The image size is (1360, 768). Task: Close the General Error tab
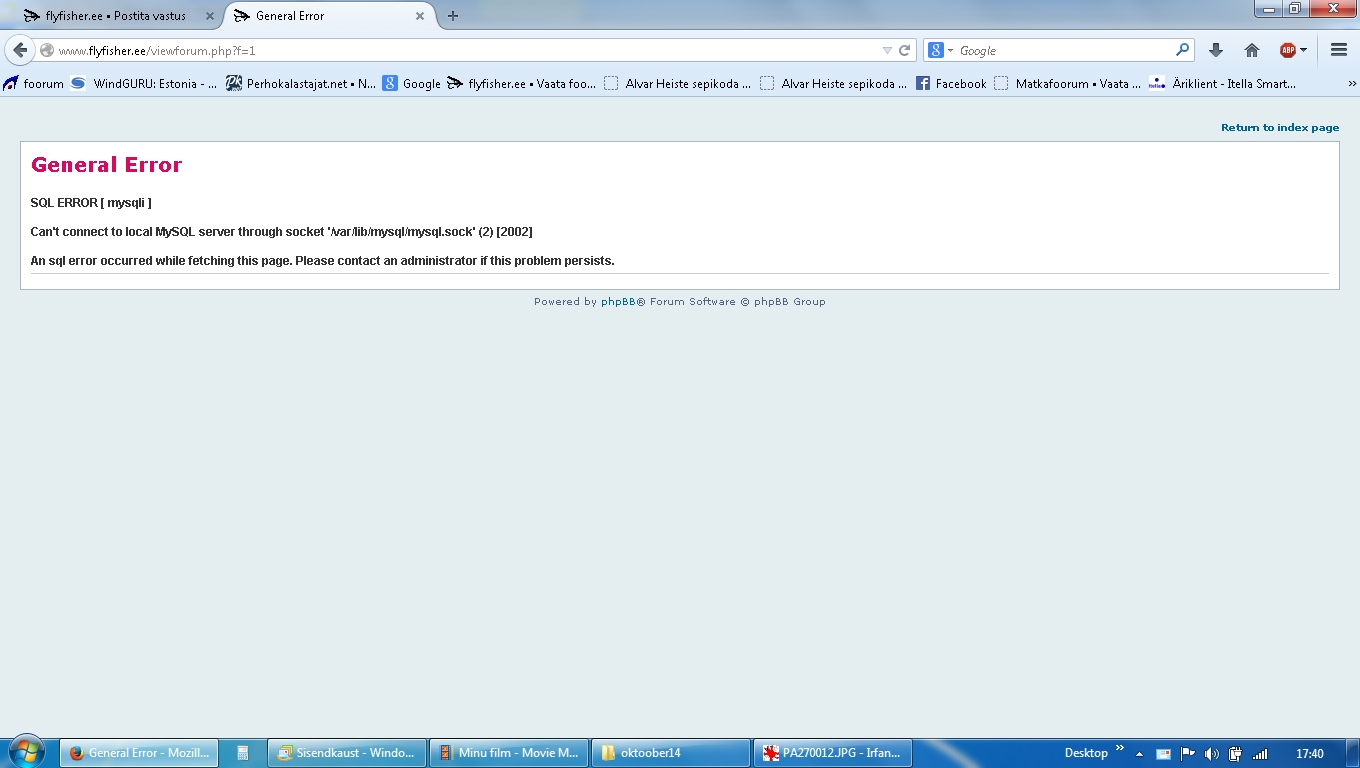(x=420, y=16)
